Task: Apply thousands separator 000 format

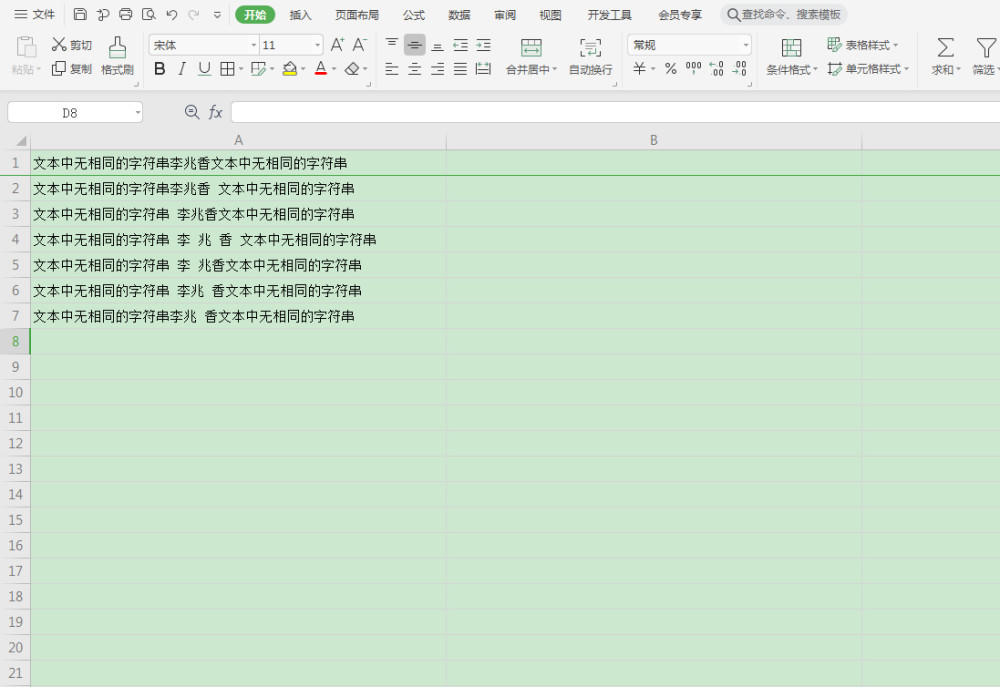Action: coord(693,68)
